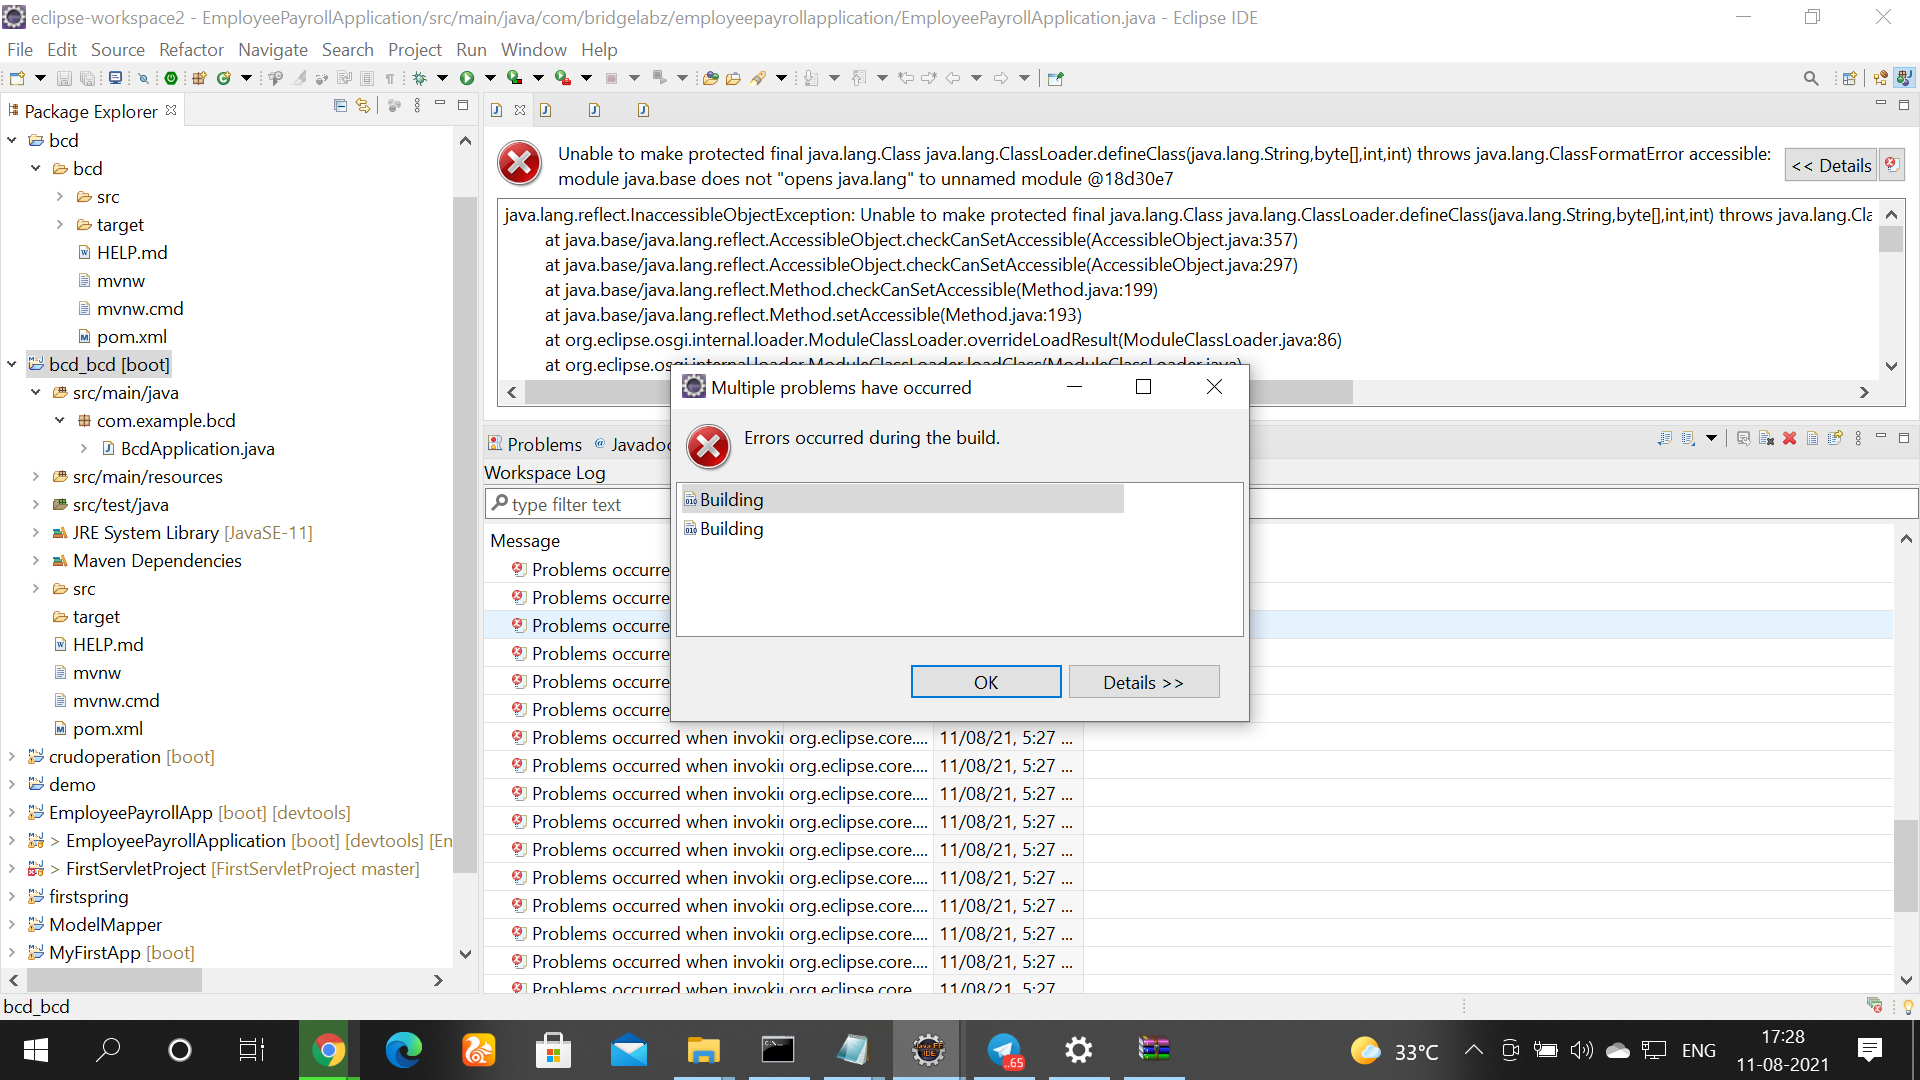Image resolution: width=1920 pixels, height=1080 pixels.
Task: Click the Import Log icon in the Error Log toolbar
Action: [1688, 438]
